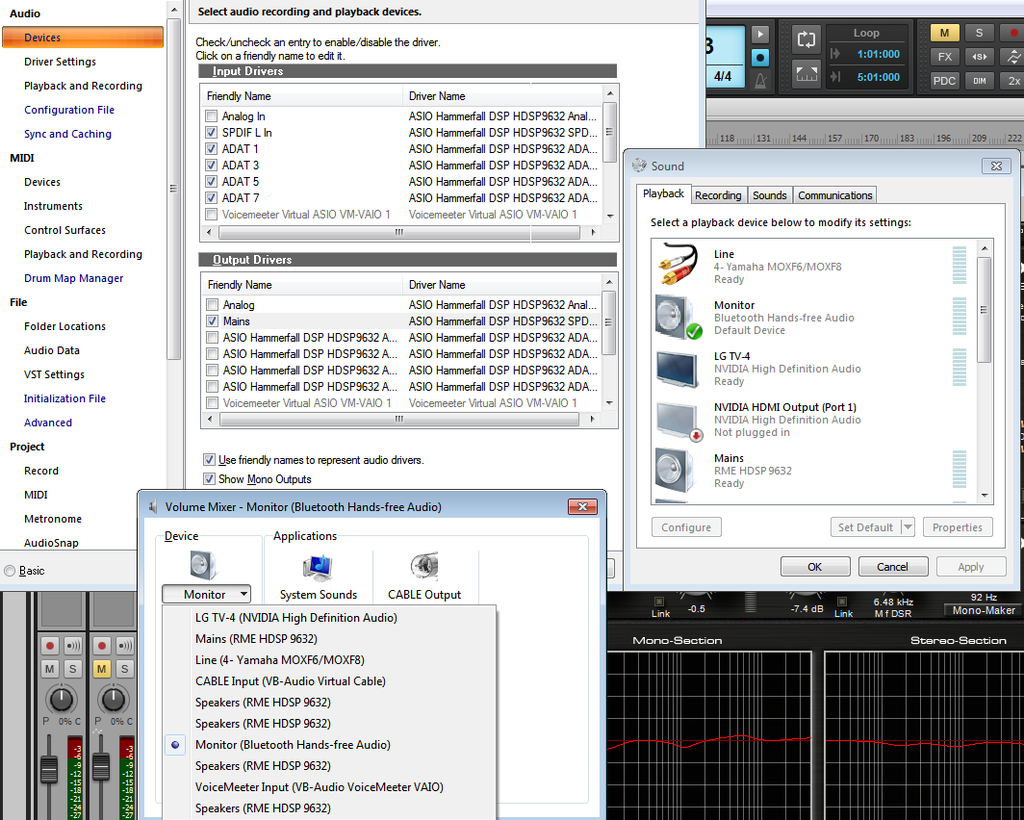Screen dimensions: 1024x820
Task: Toggle the Loop on/off button
Action: (x=807, y=39)
